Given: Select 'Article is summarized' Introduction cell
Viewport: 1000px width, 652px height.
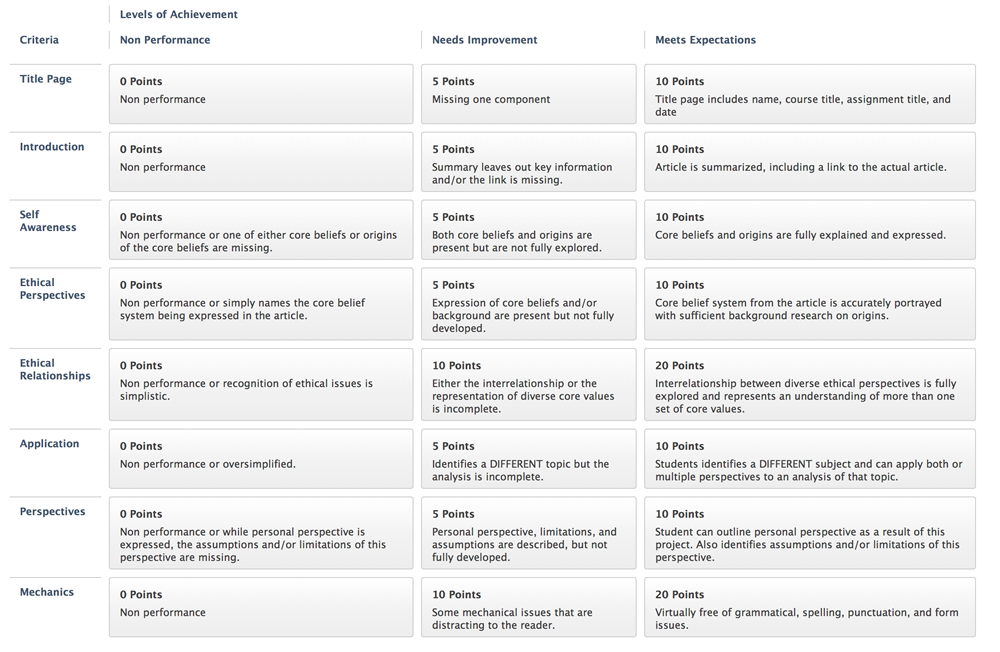Looking at the screenshot, I should coord(809,162).
